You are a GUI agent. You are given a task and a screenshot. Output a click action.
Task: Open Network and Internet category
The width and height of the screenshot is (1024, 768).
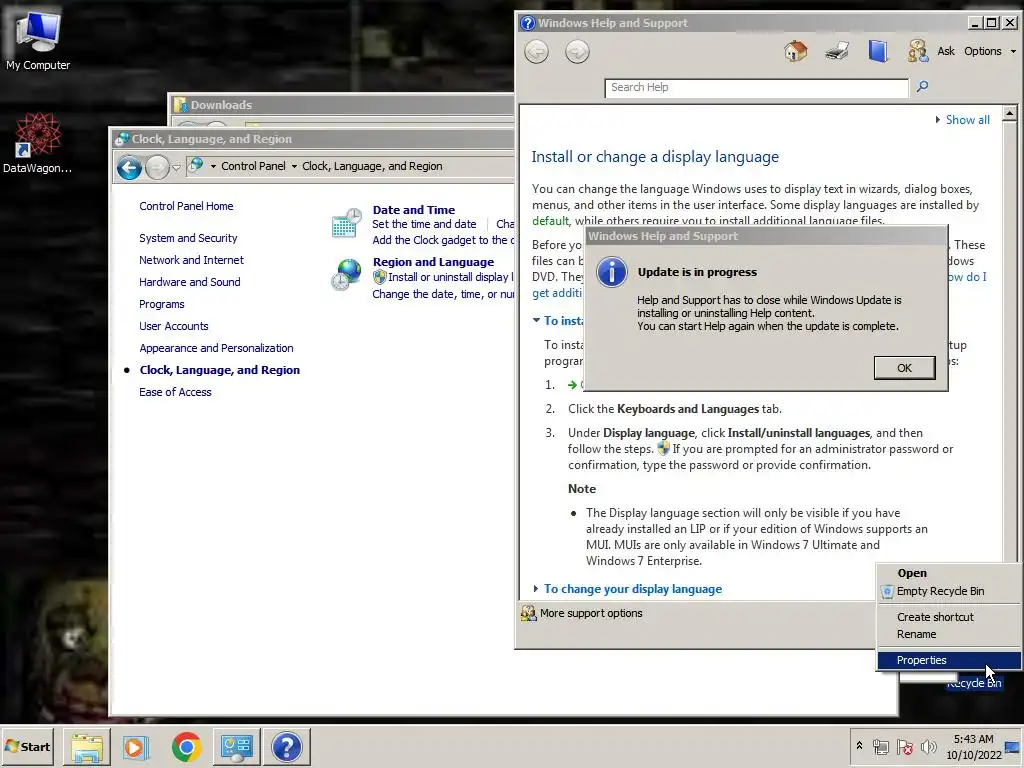point(191,260)
